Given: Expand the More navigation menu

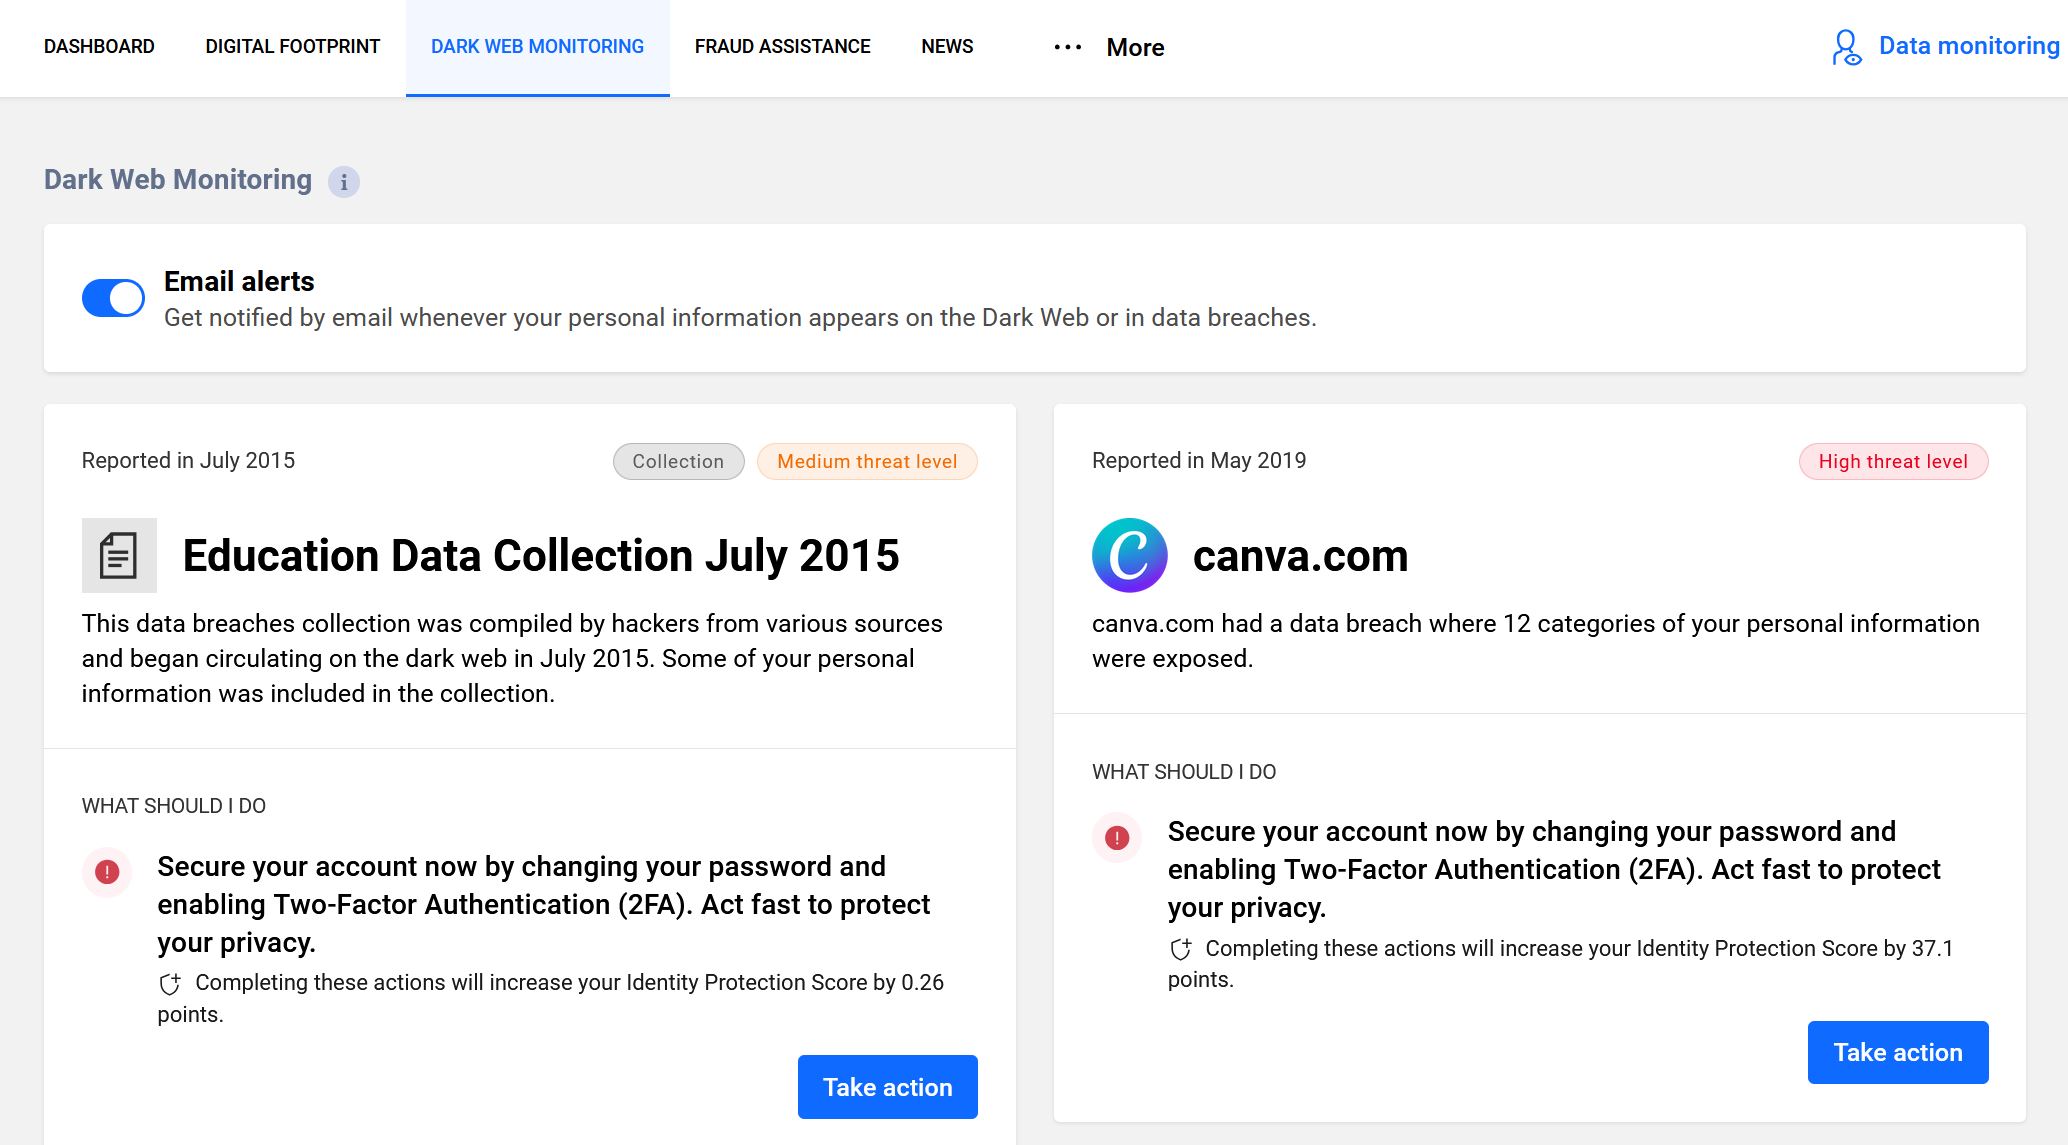Looking at the screenshot, I should click(1135, 47).
